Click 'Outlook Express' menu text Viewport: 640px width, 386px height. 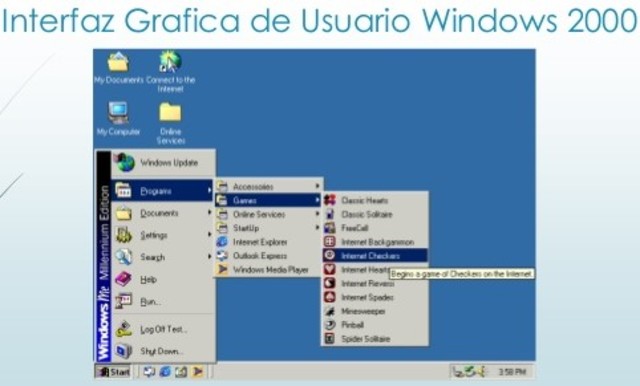point(260,256)
